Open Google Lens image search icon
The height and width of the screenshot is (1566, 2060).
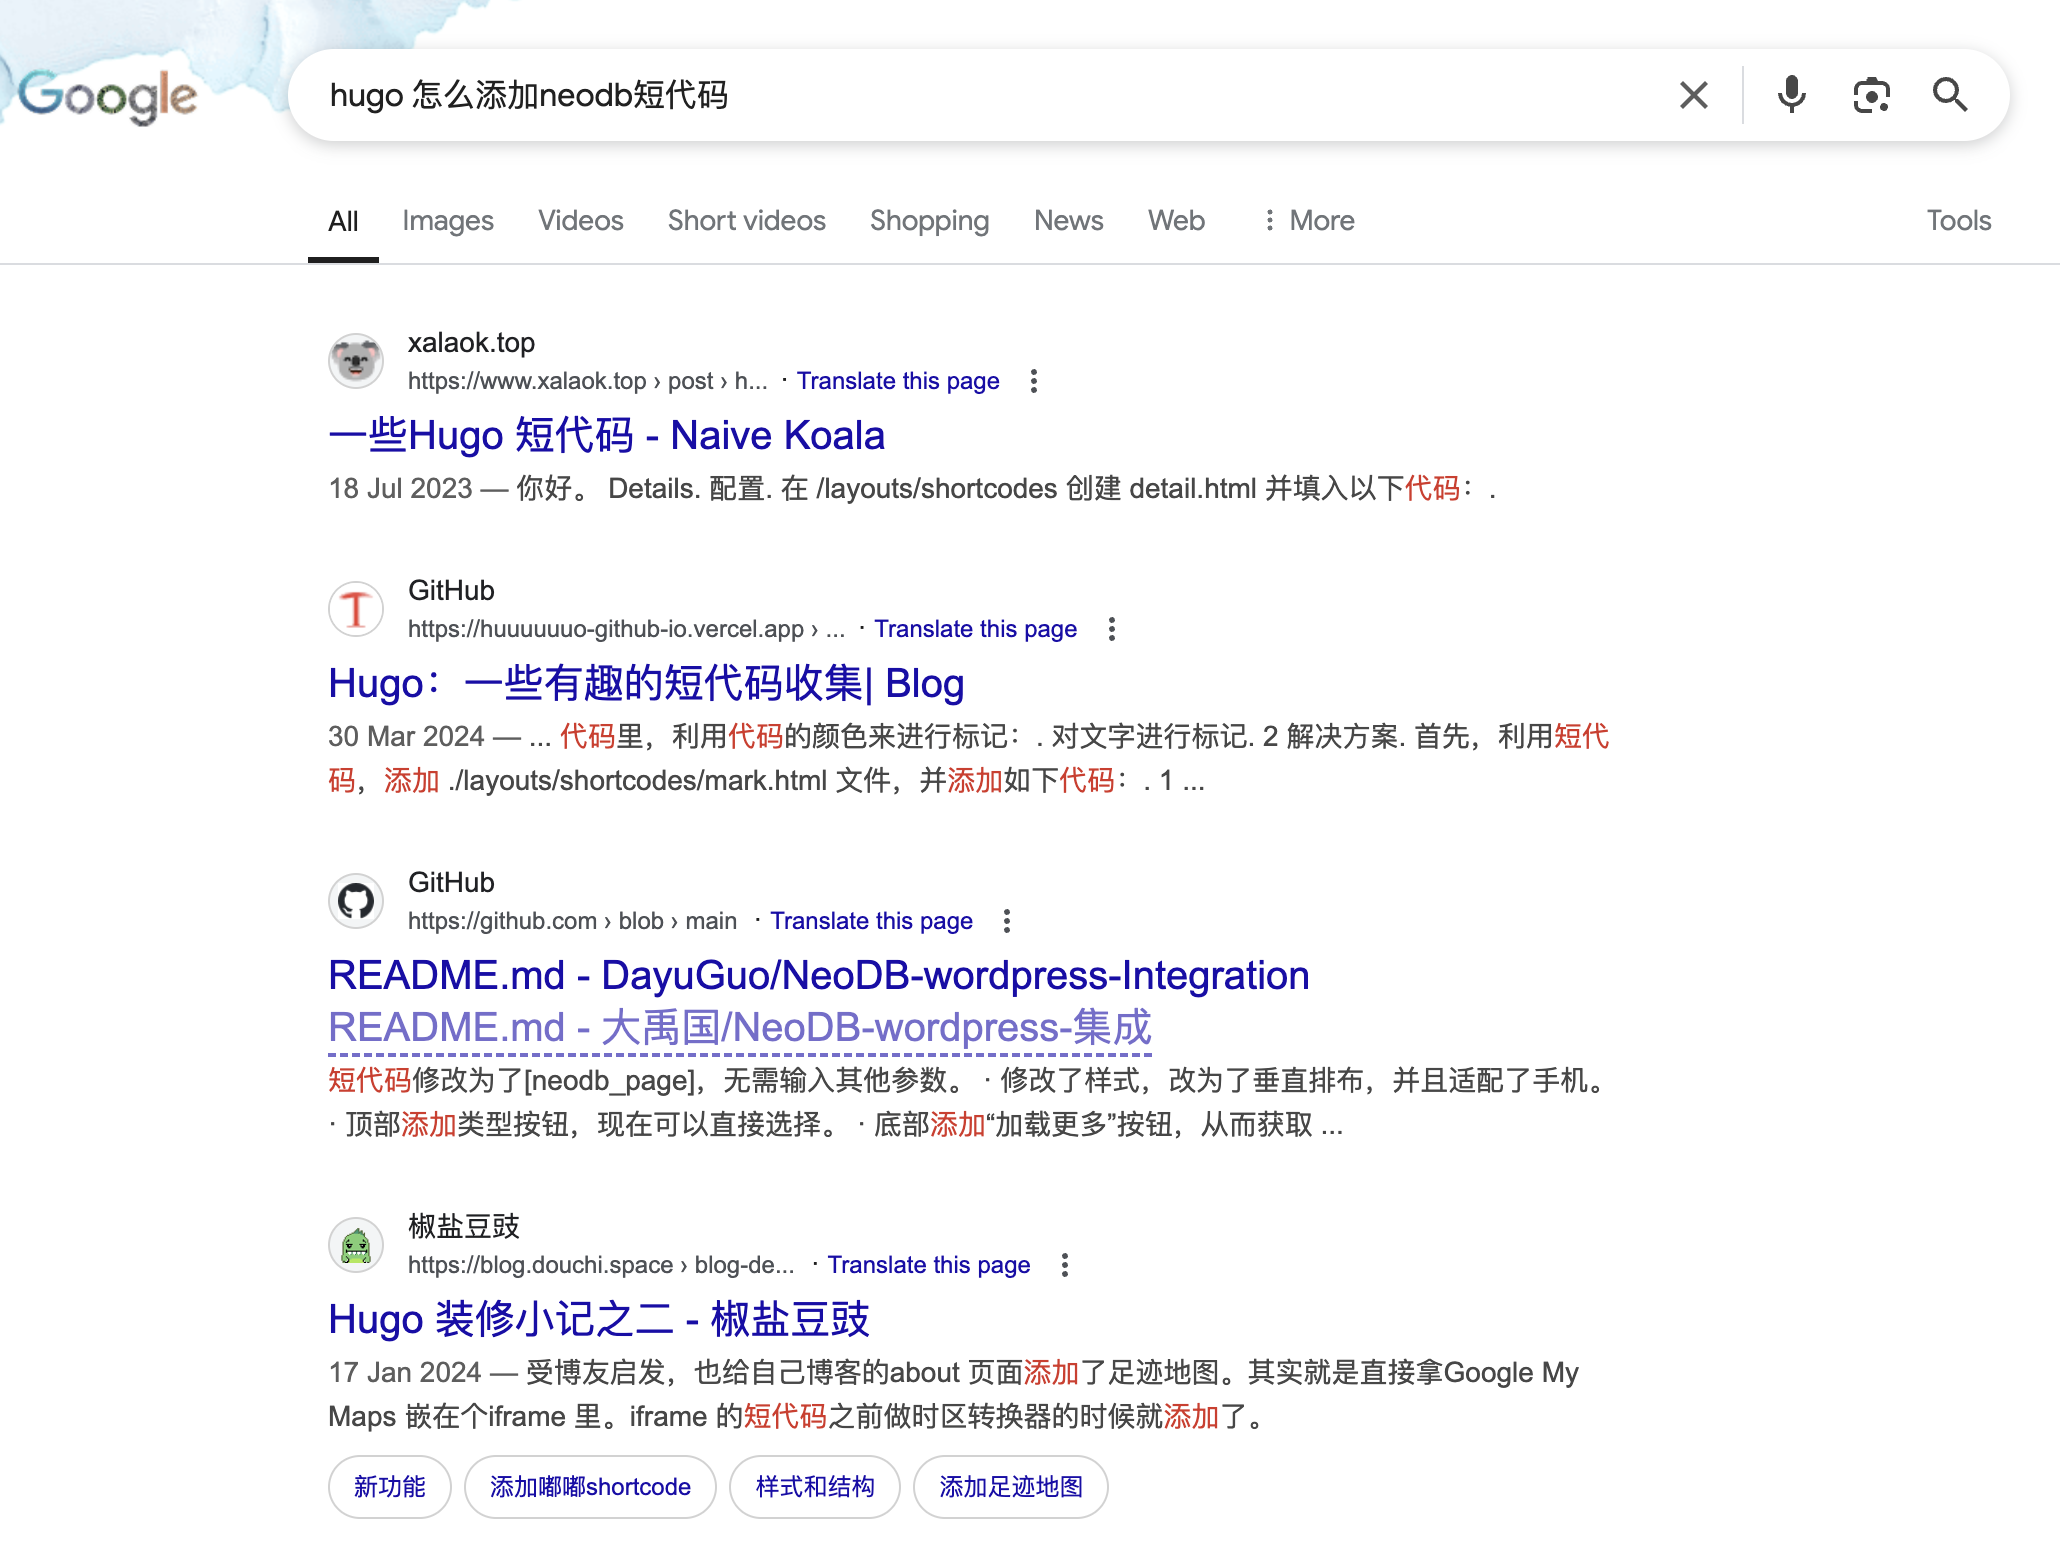click(1870, 96)
